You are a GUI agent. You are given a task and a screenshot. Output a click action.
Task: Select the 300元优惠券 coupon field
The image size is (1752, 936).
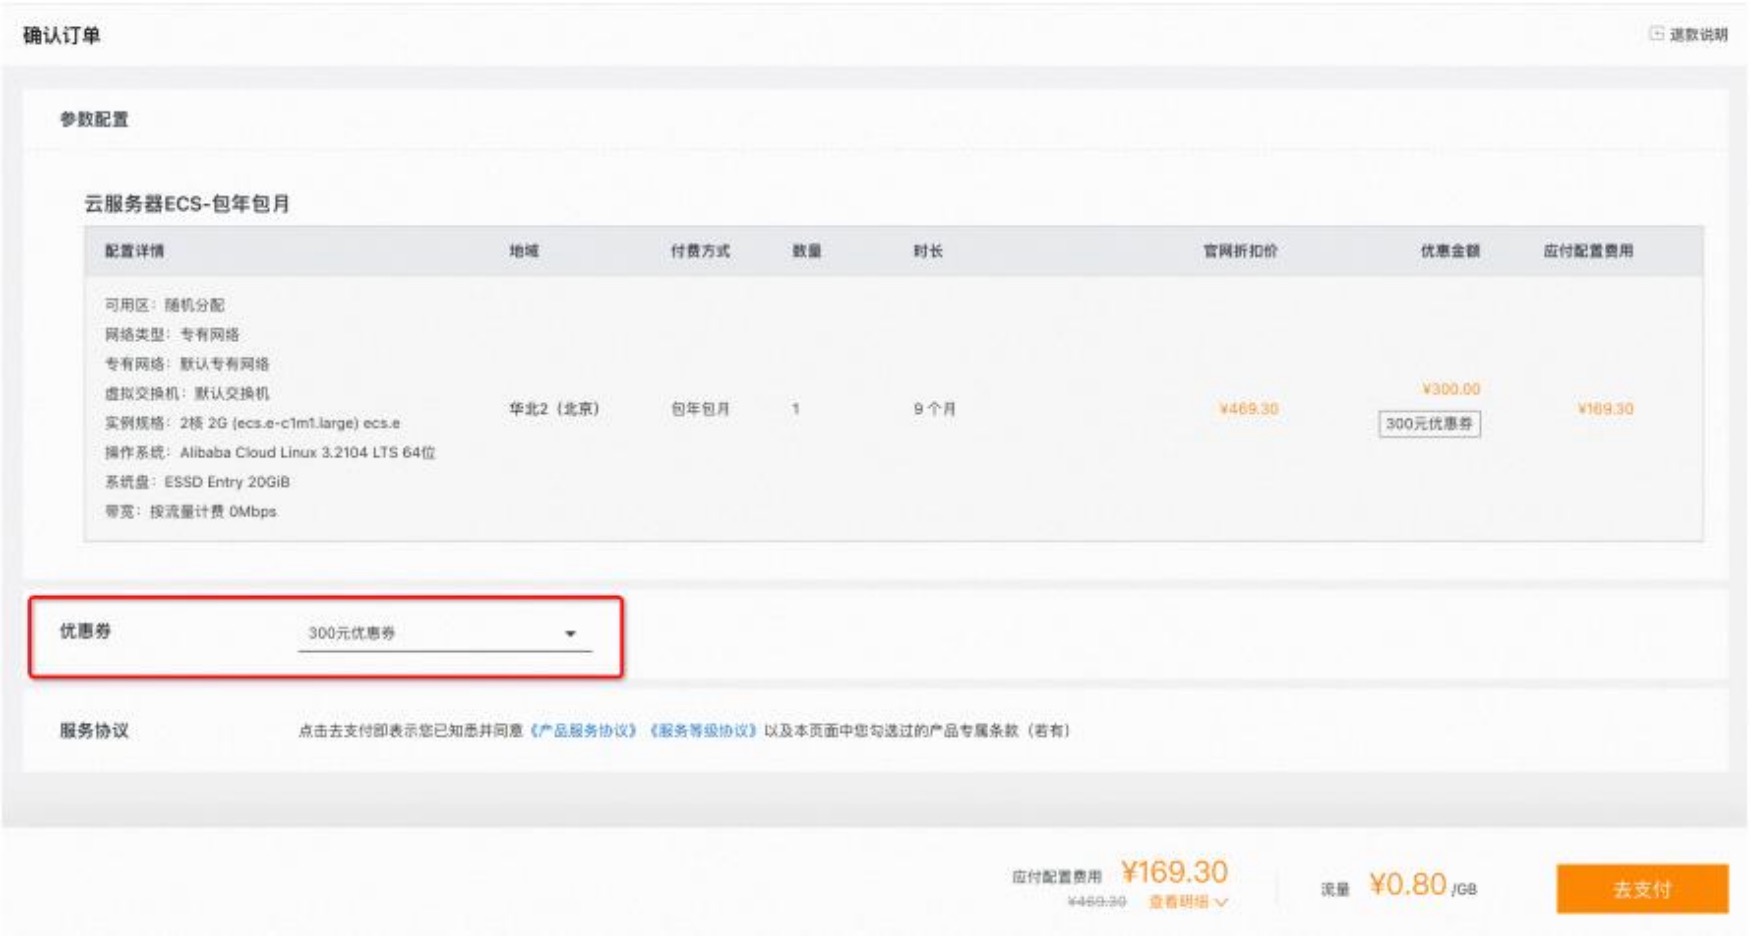click(430, 633)
